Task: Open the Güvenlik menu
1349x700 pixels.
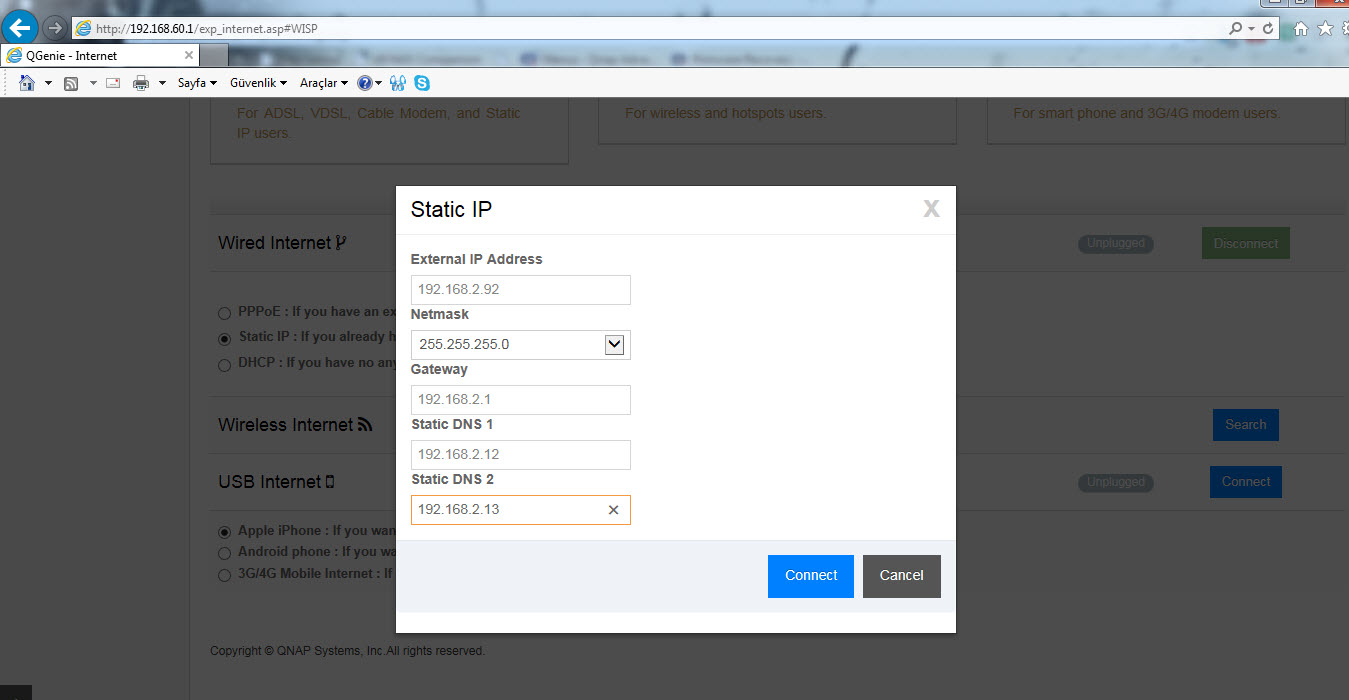Action: [258, 83]
